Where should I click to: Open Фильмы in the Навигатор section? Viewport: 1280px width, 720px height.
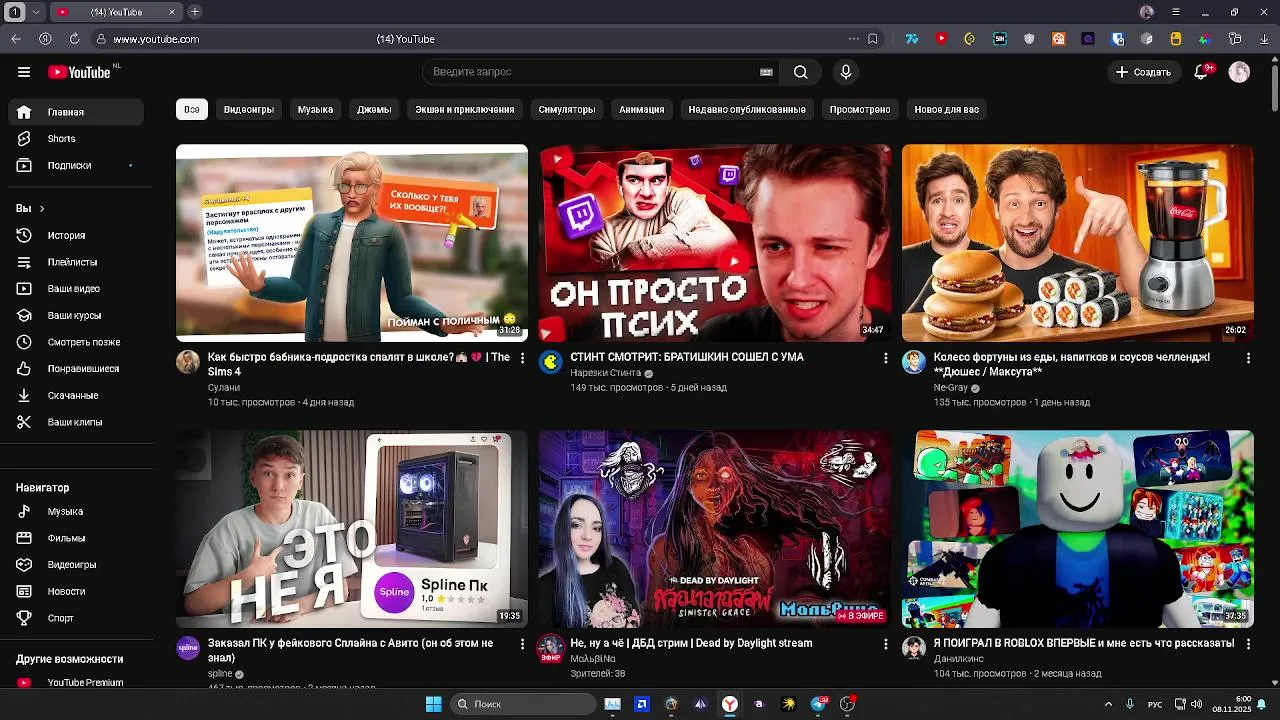(76, 538)
